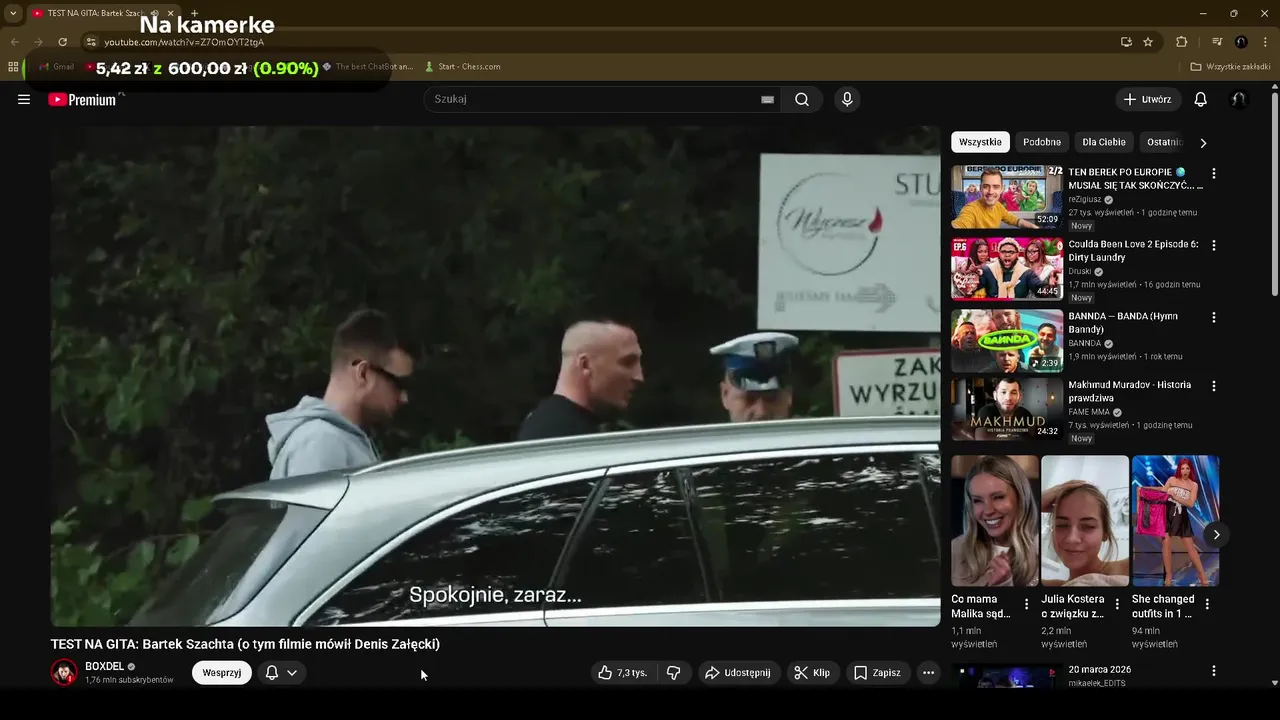1280x720 pixels.
Task: Open She changed outfits short thumbnail
Action: pyautogui.click(x=1175, y=521)
